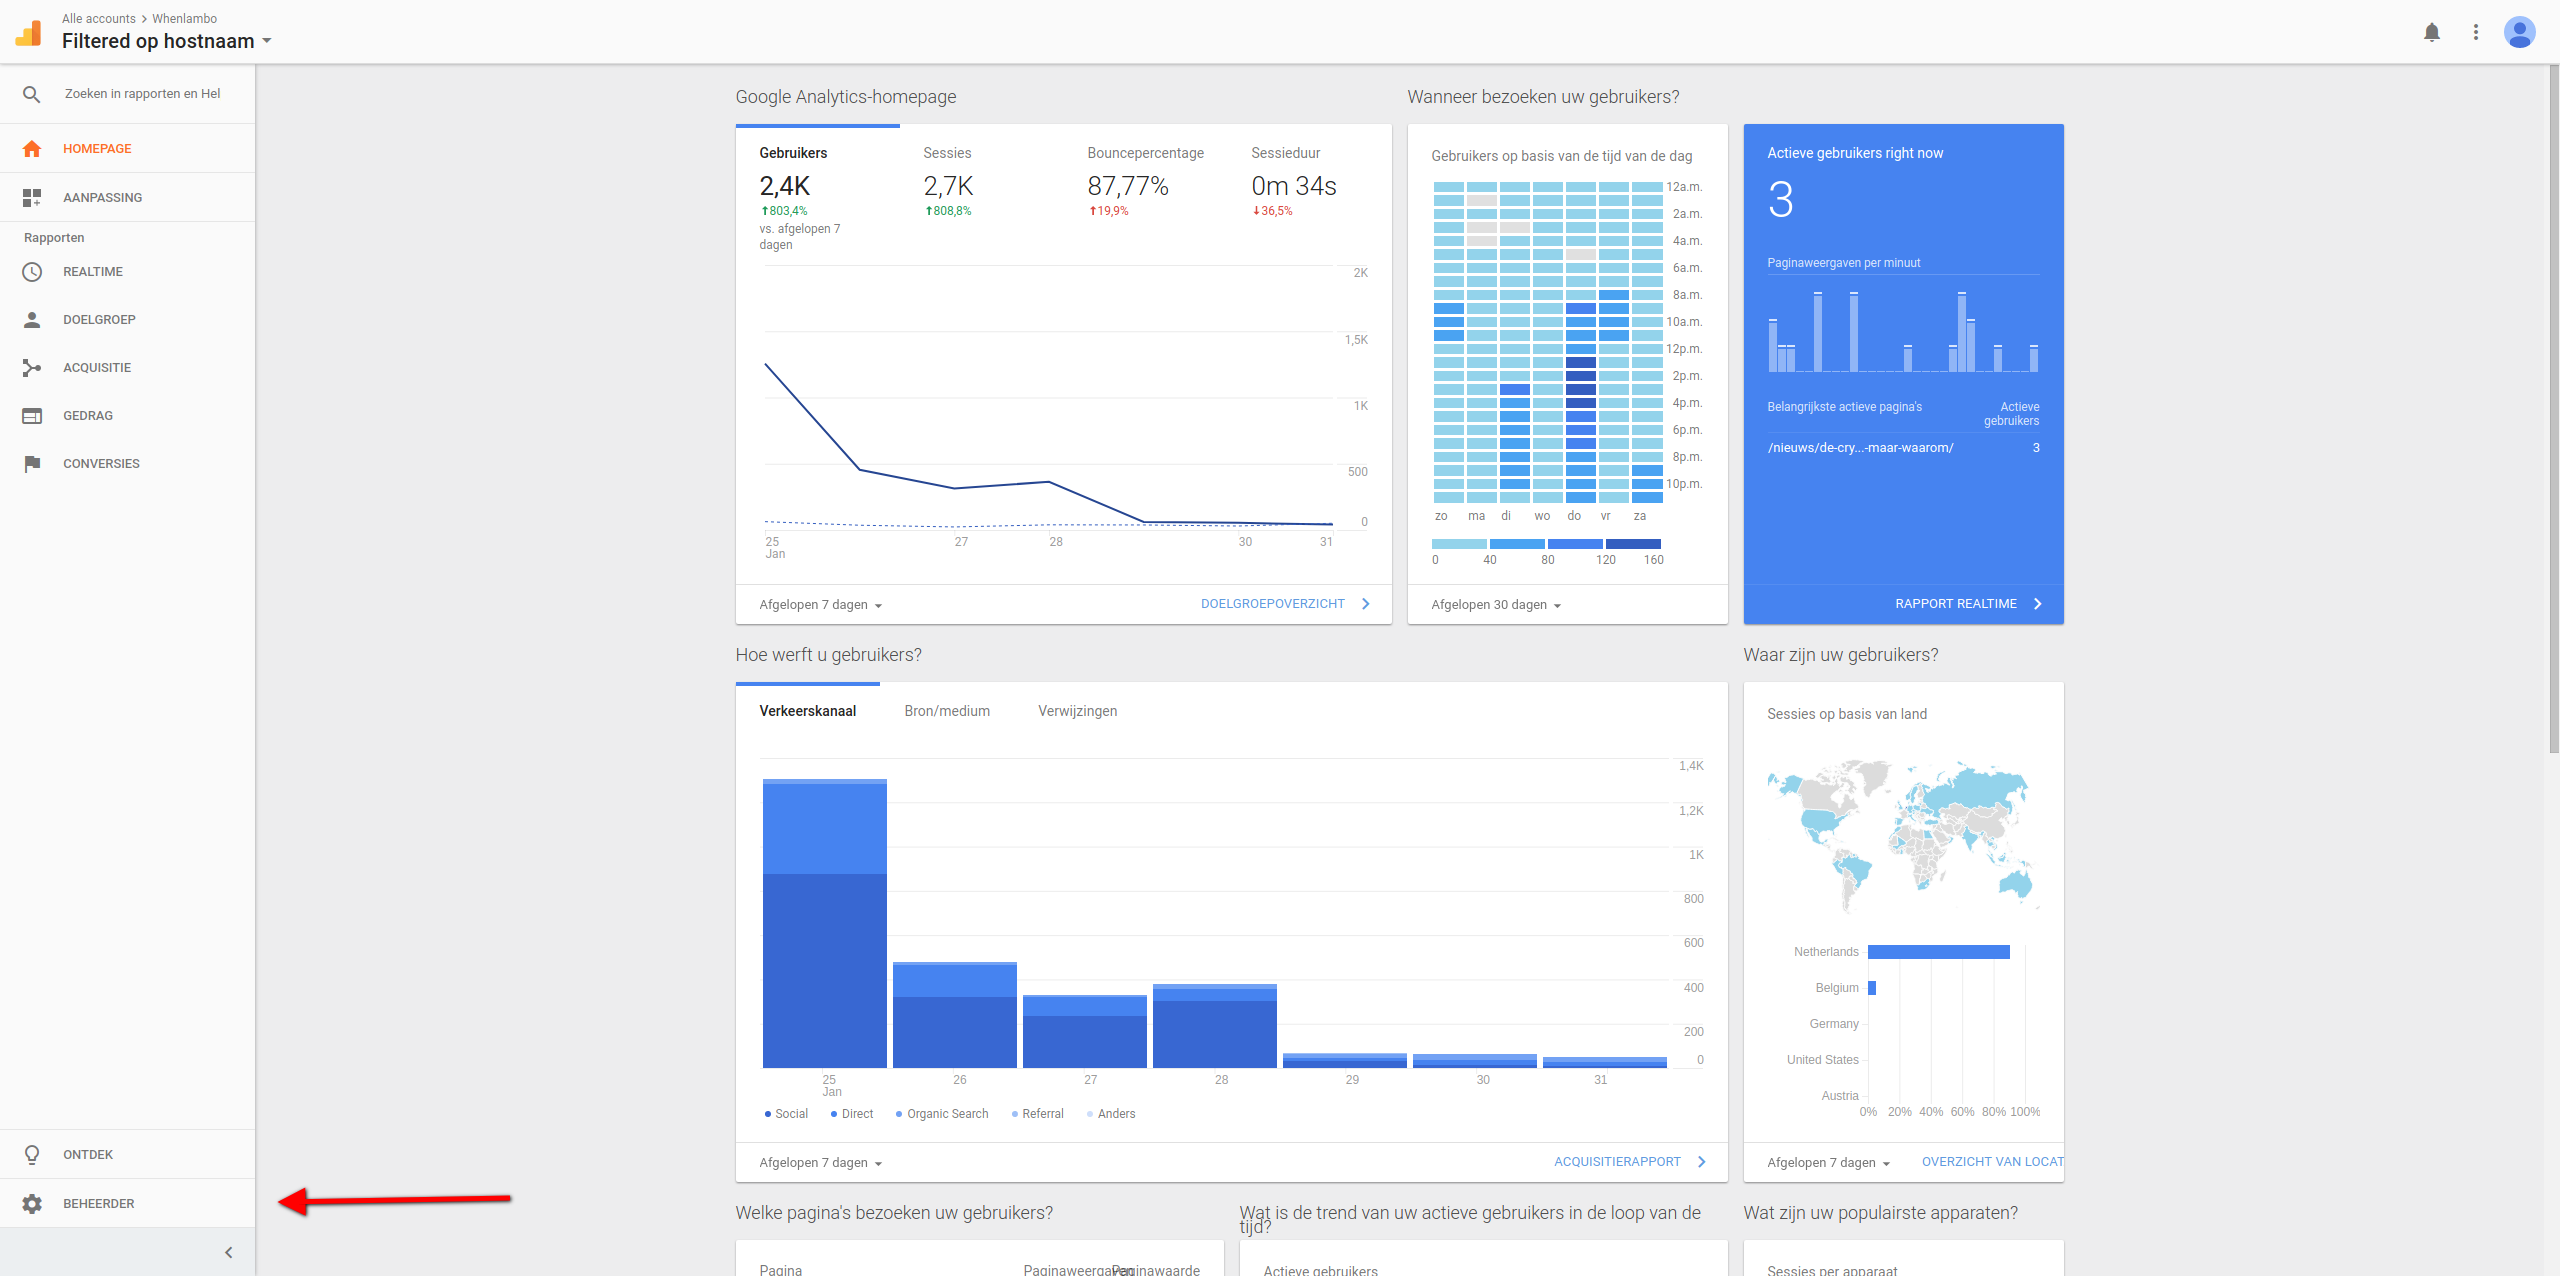Select the Verkeerskanaal tab
The width and height of the screenshot is (2560, 1276).
(x=811, y=711)
